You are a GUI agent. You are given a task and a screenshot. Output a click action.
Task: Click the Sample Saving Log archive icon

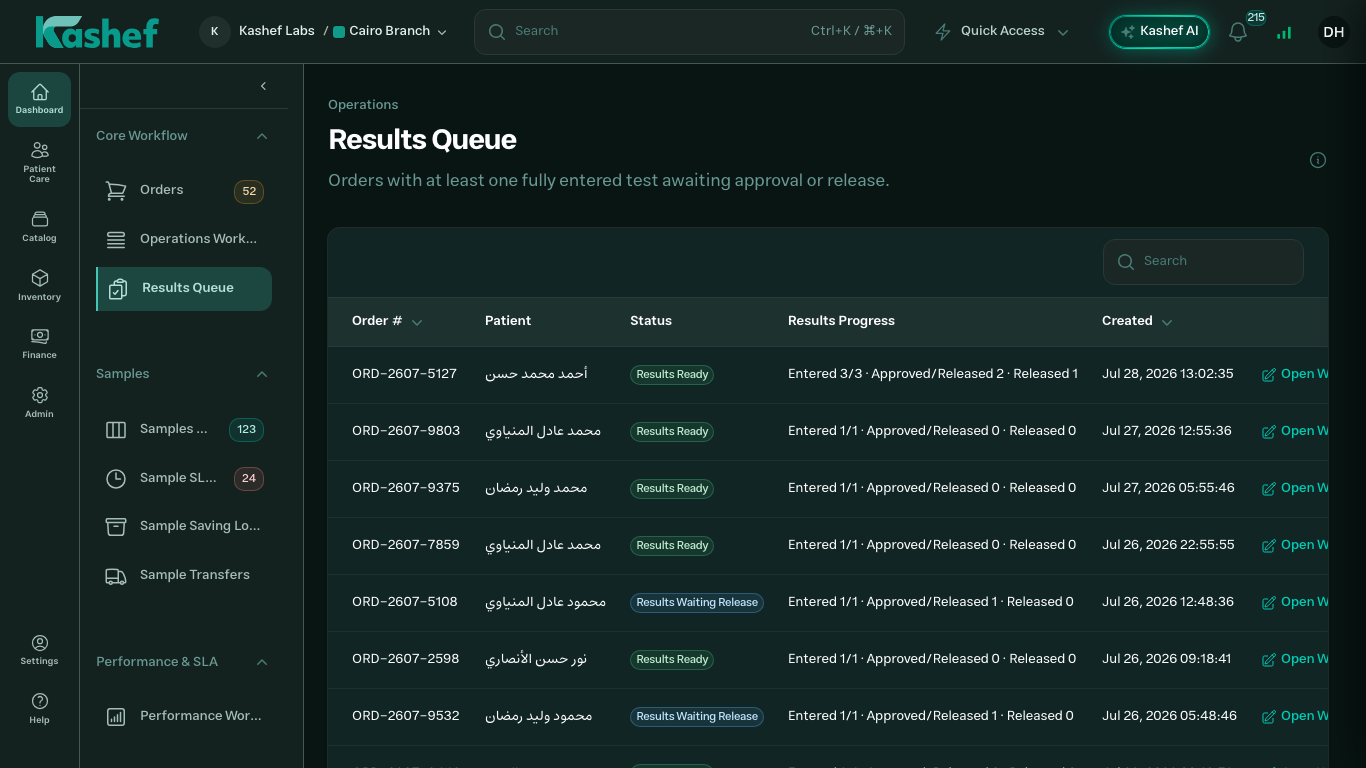116,526
